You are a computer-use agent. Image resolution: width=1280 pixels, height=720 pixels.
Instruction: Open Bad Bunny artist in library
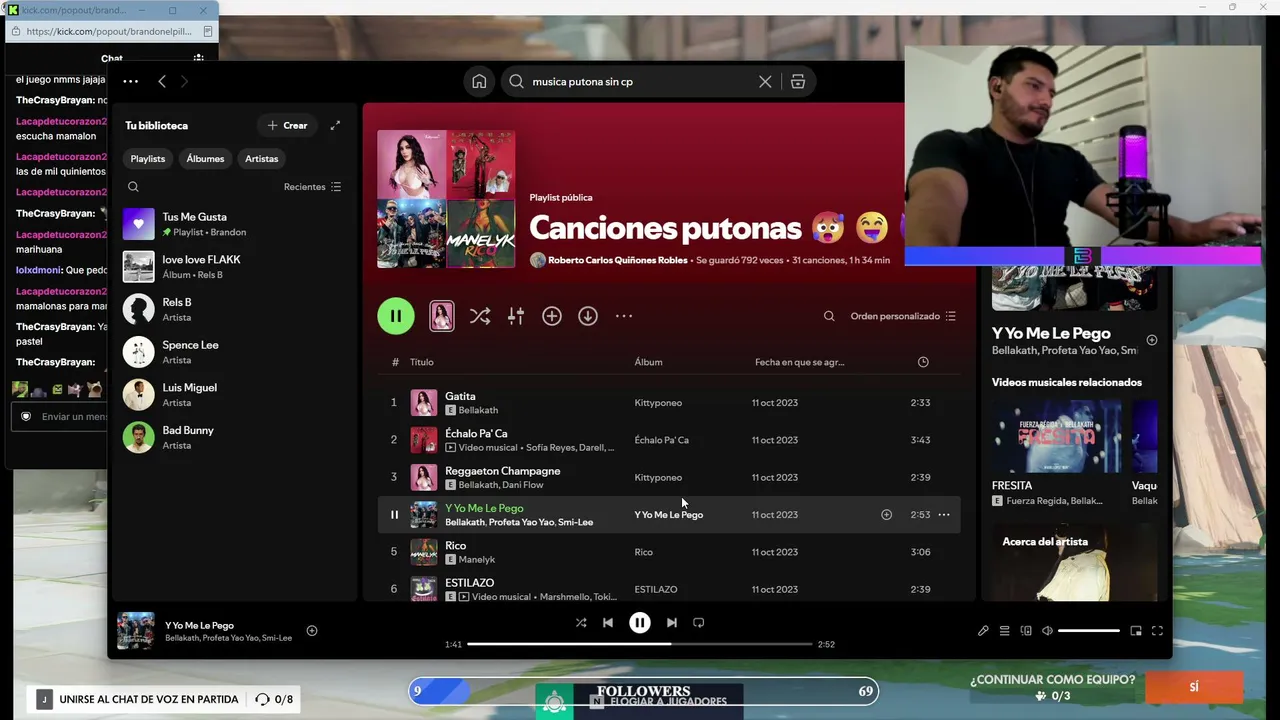[x=235, y=438]
